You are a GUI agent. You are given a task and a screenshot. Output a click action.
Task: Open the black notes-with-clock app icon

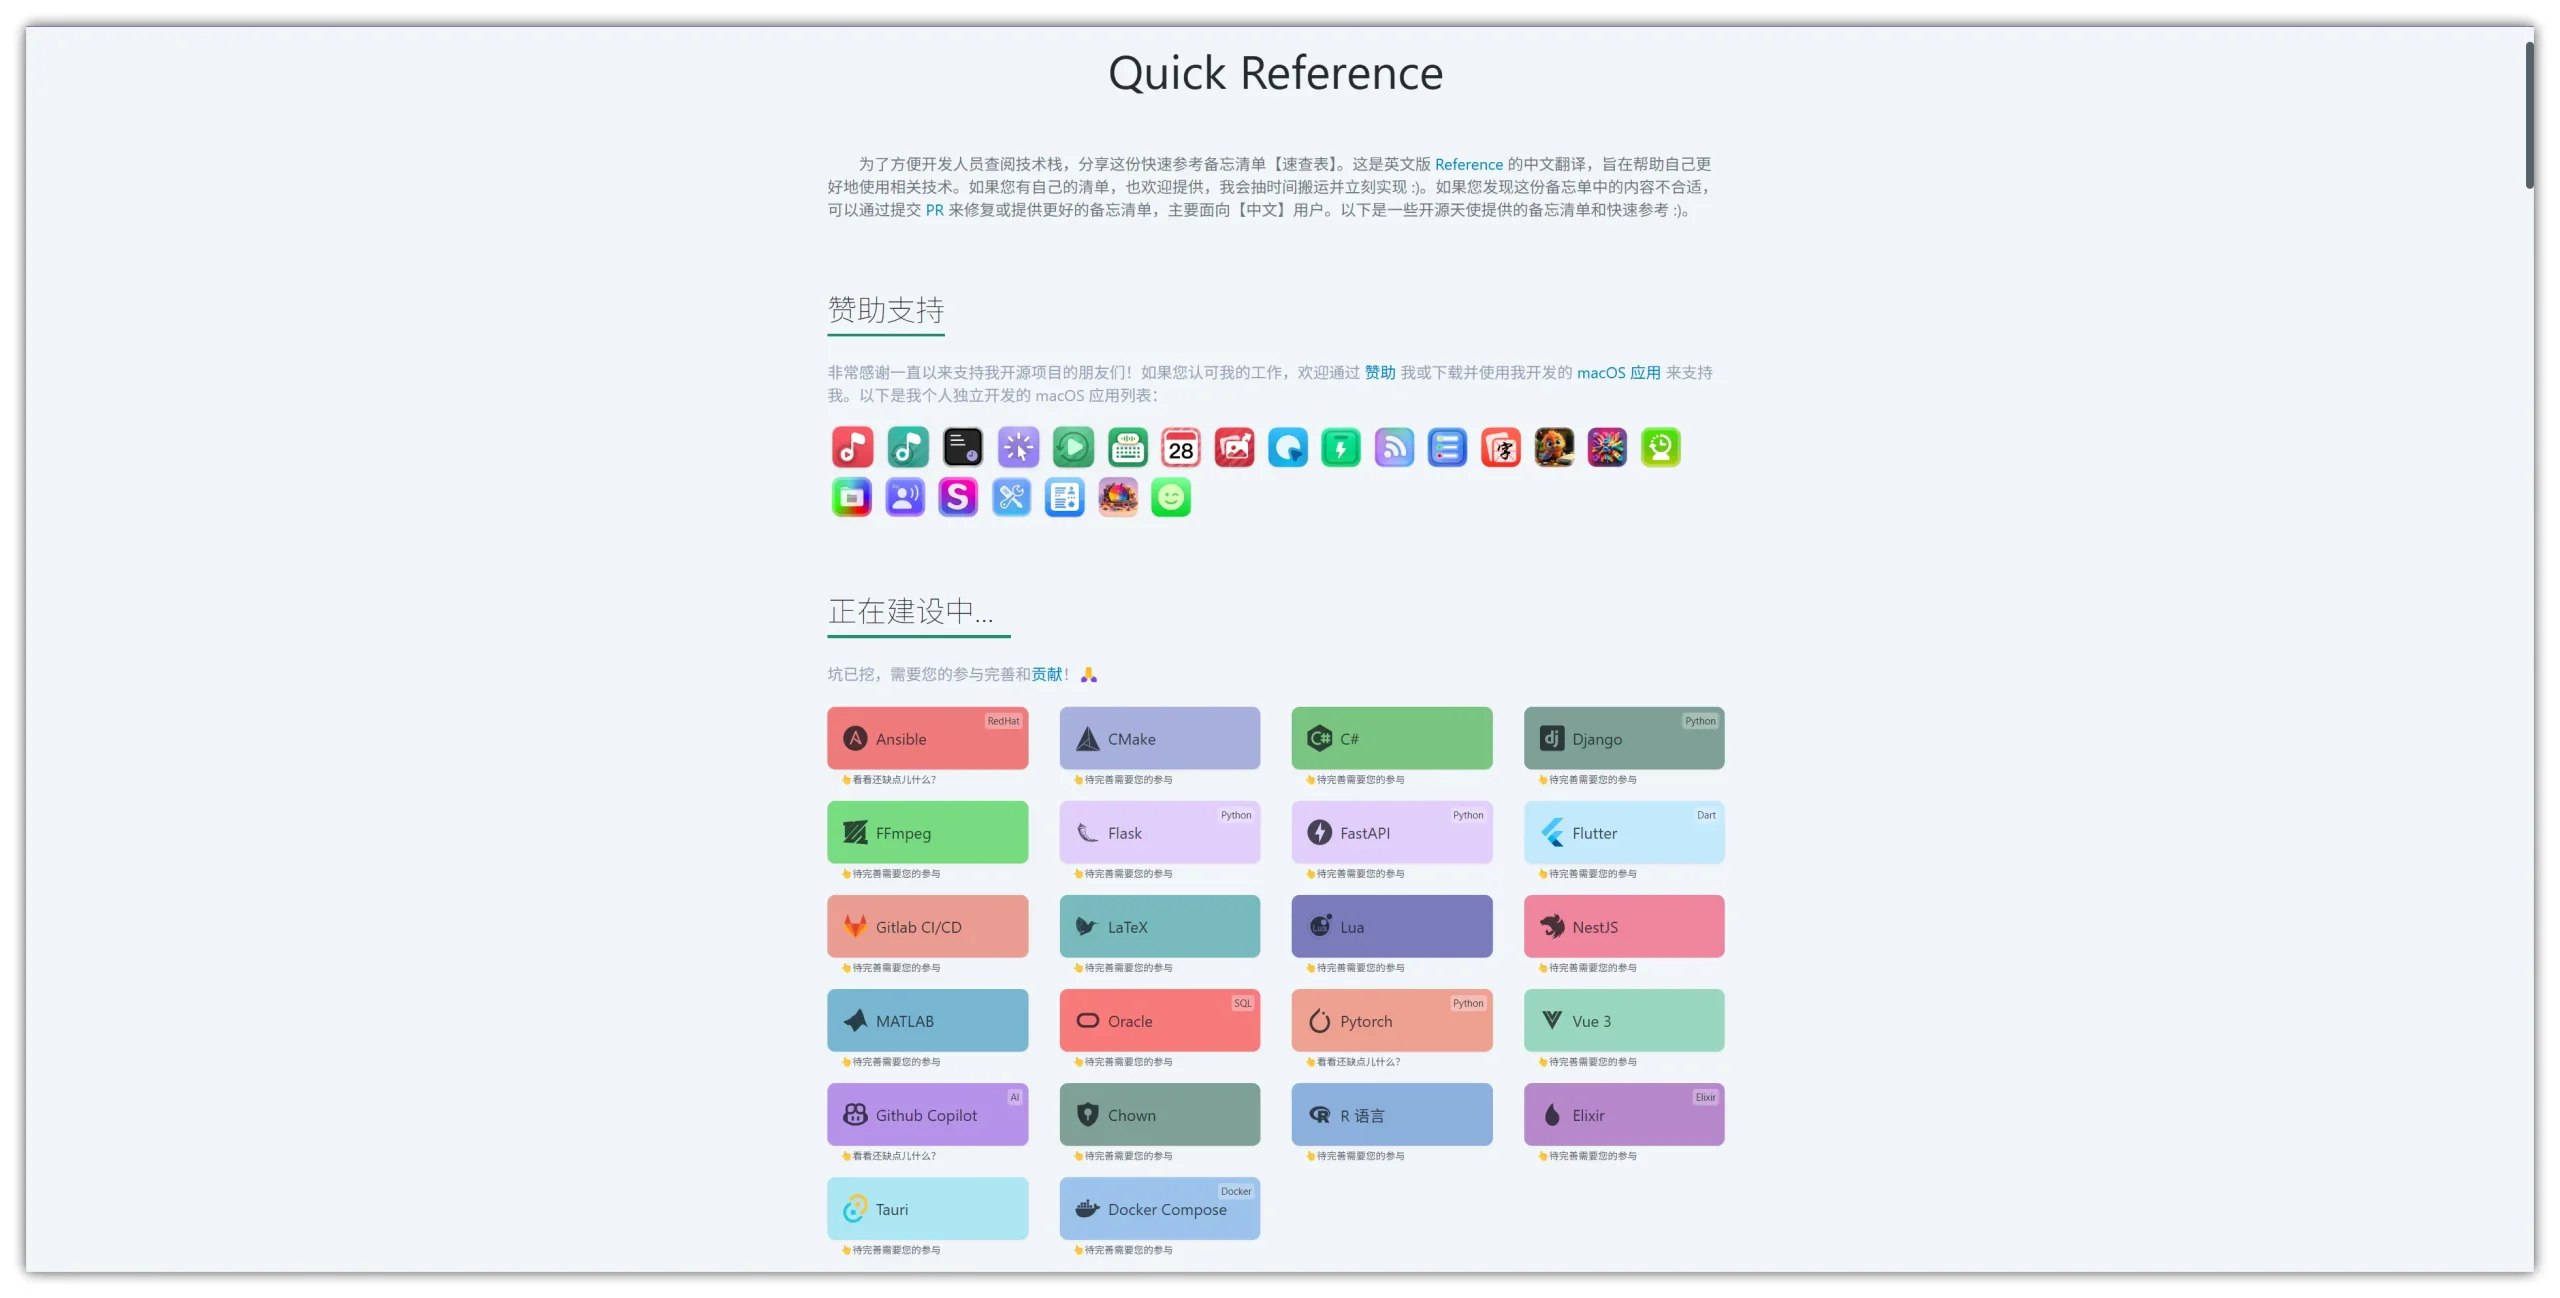point(963,447)
